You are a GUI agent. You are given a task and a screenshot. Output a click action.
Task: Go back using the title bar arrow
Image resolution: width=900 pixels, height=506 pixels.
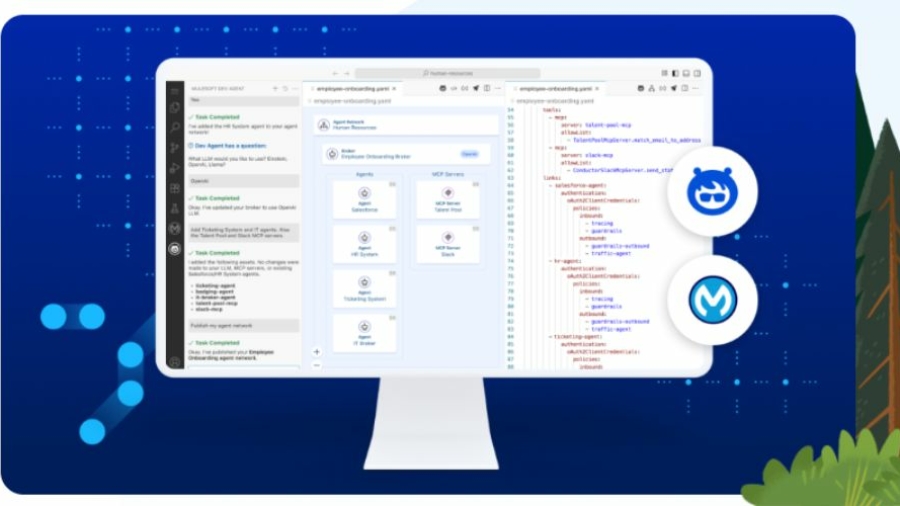click(335, 73)
